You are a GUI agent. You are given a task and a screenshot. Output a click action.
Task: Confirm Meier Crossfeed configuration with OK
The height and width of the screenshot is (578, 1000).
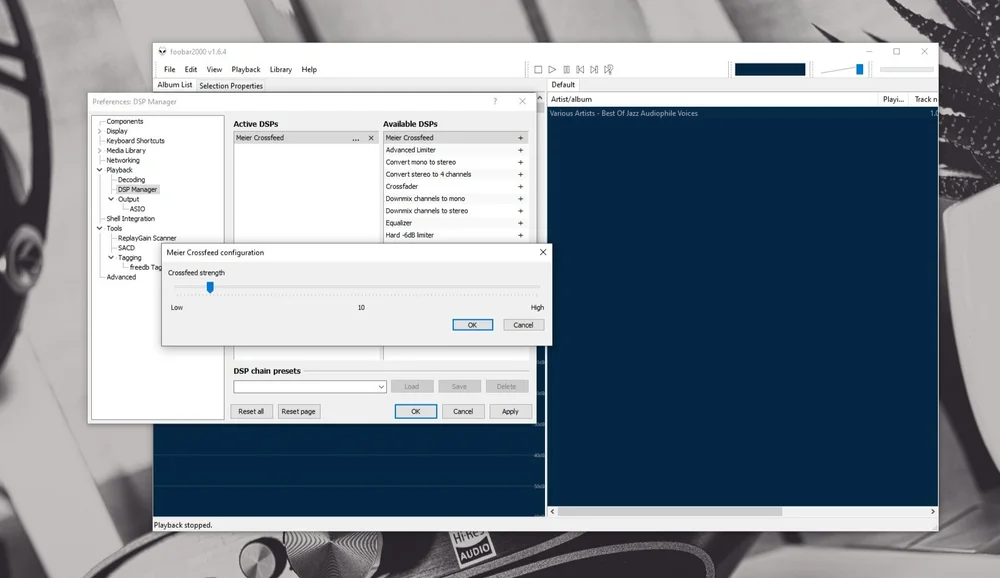coord(473,325)
